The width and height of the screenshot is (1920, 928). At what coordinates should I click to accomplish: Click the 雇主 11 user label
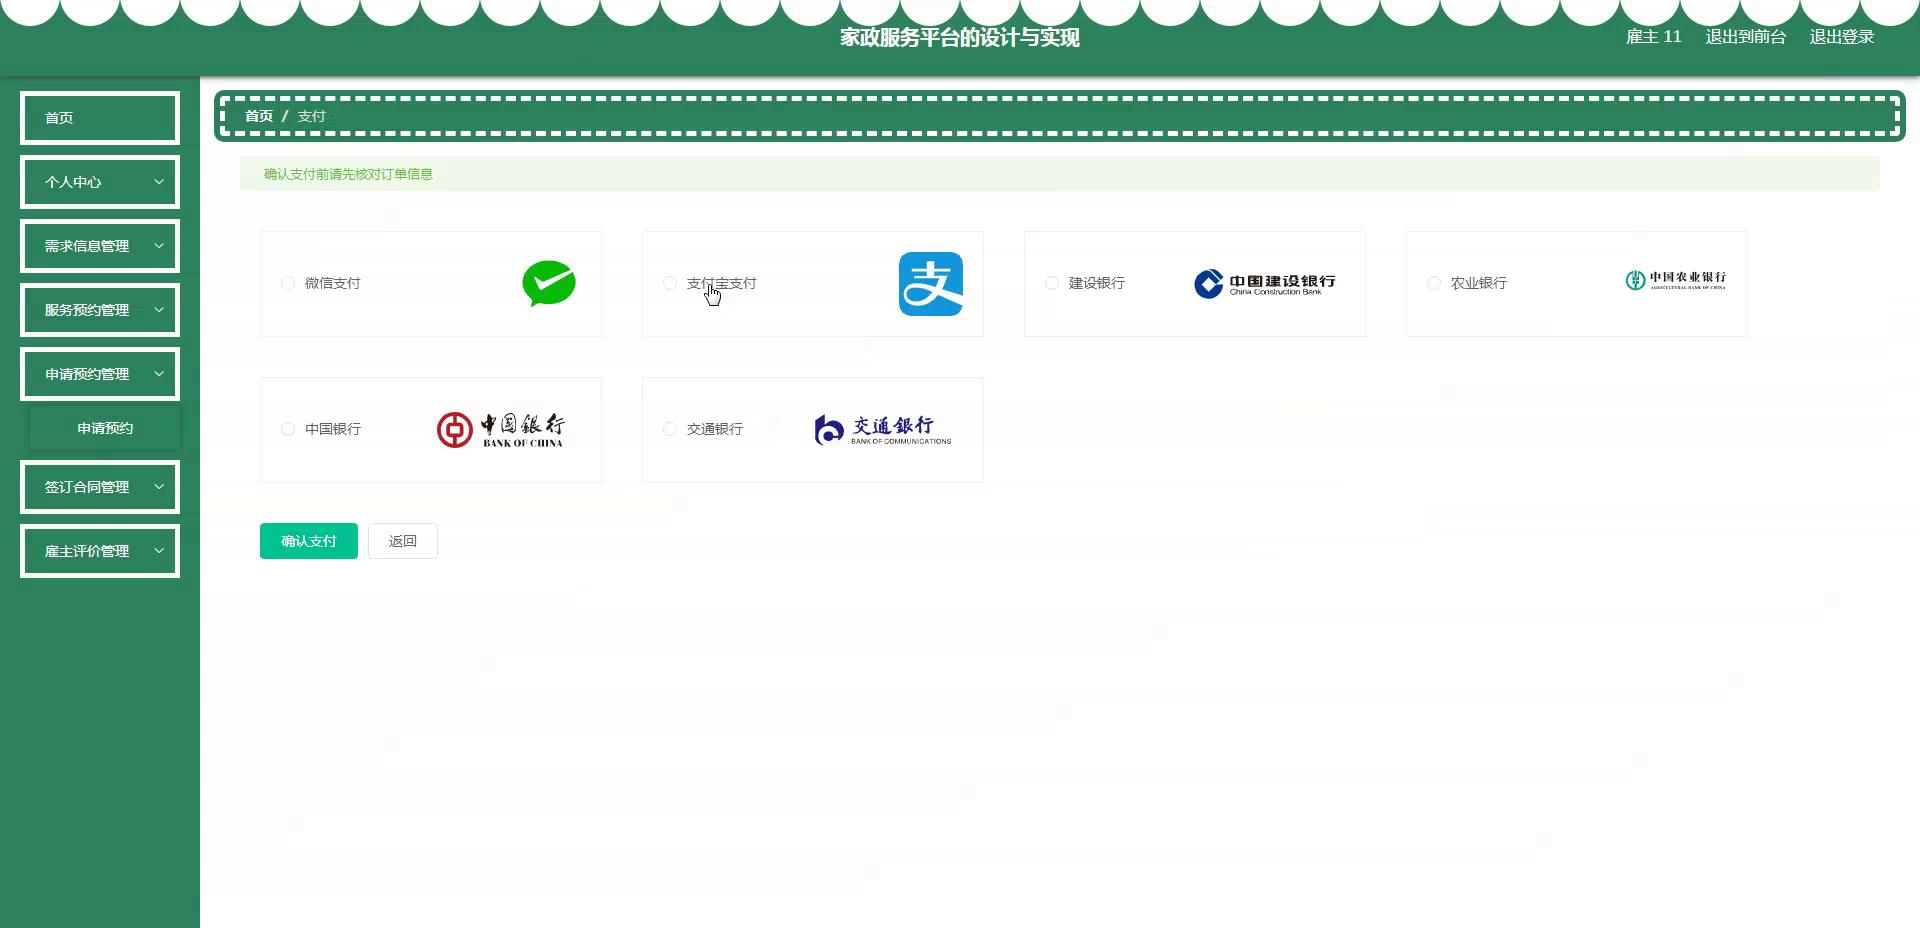click(x=1654, y=37)
